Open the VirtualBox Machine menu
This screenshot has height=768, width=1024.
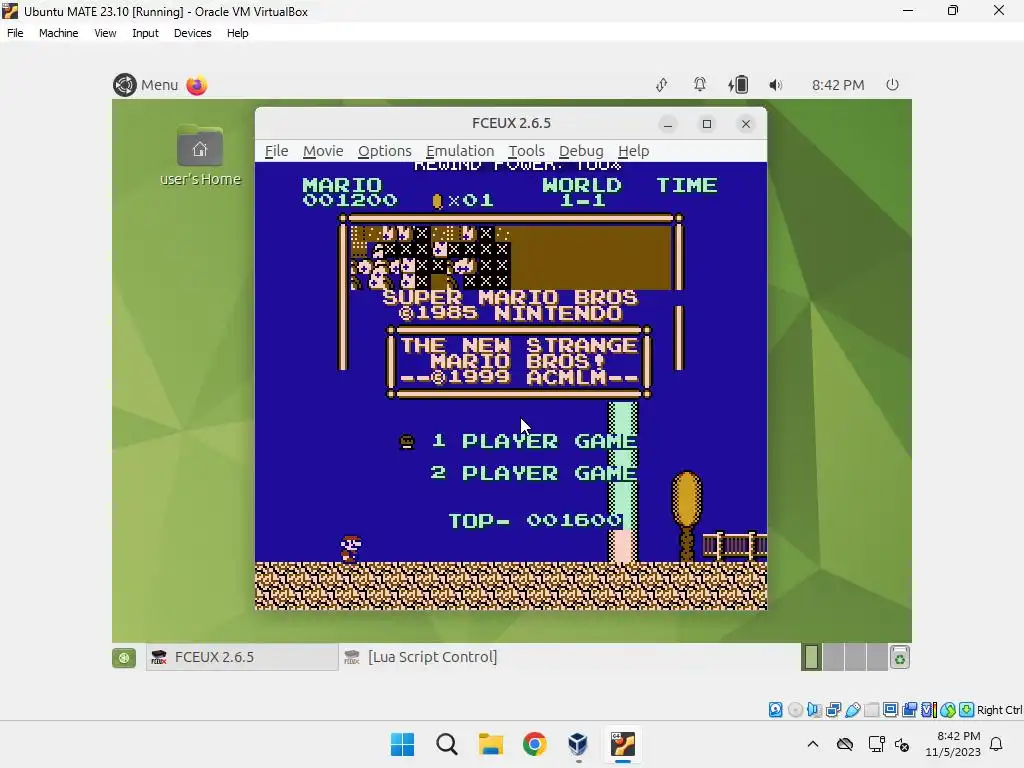point(58,33)
